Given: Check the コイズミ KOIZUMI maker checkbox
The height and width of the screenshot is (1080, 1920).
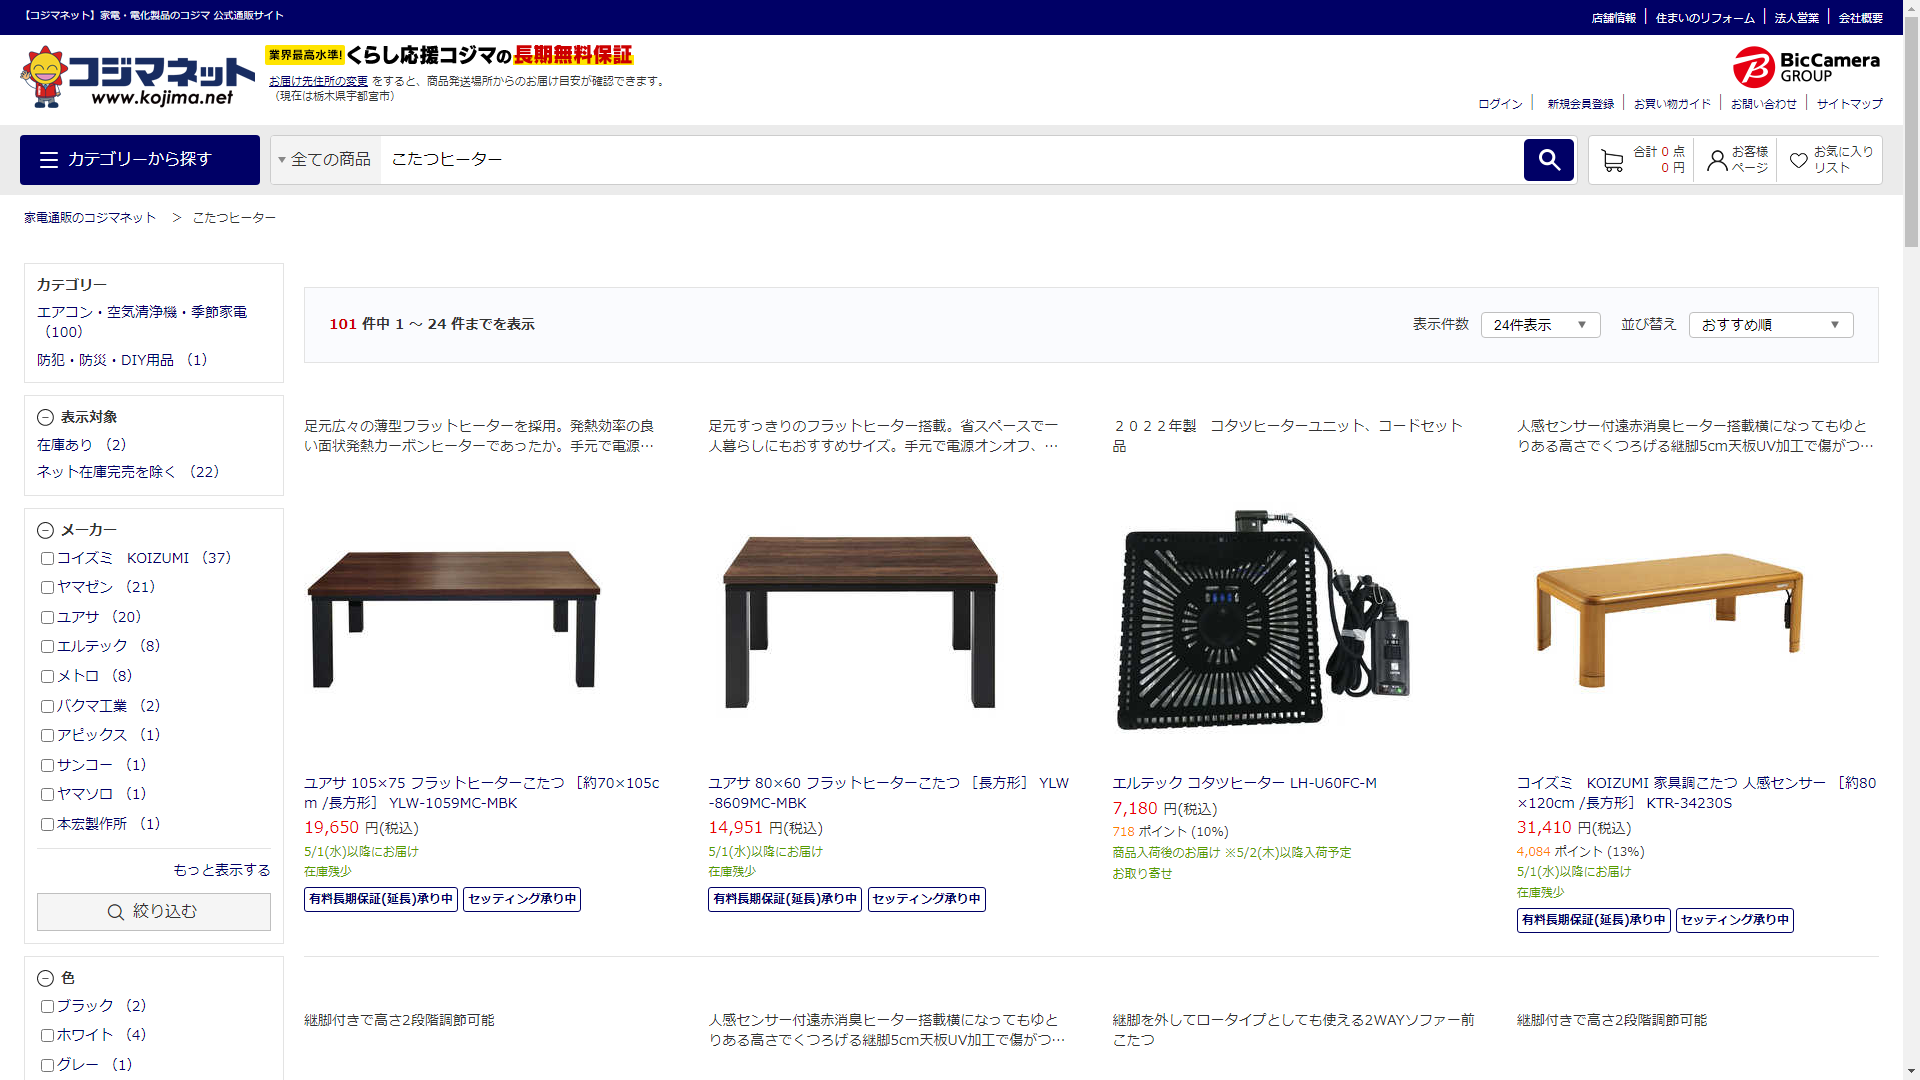Looking at the screenshot, I should (x=47, y=559).
